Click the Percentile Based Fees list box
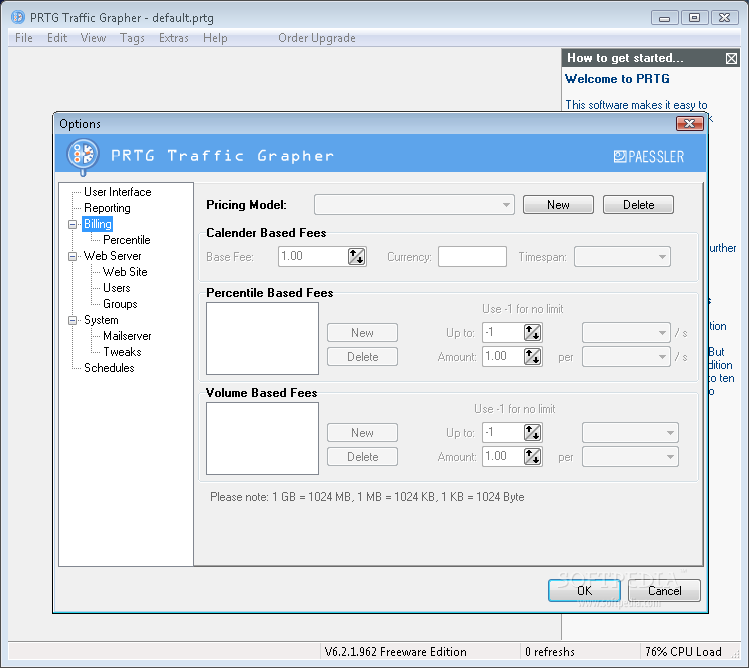This screenshot has height=668, width=749. [x=262, y=338]
